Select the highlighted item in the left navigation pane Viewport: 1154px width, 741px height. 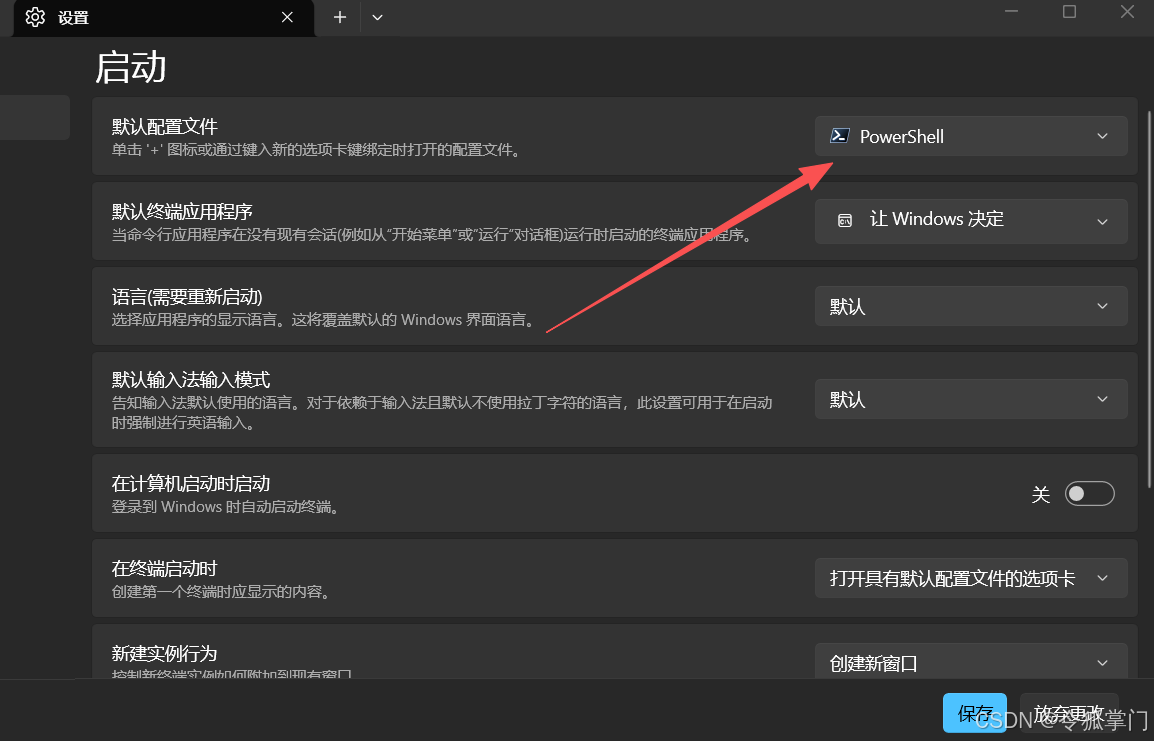coord(35,117)
